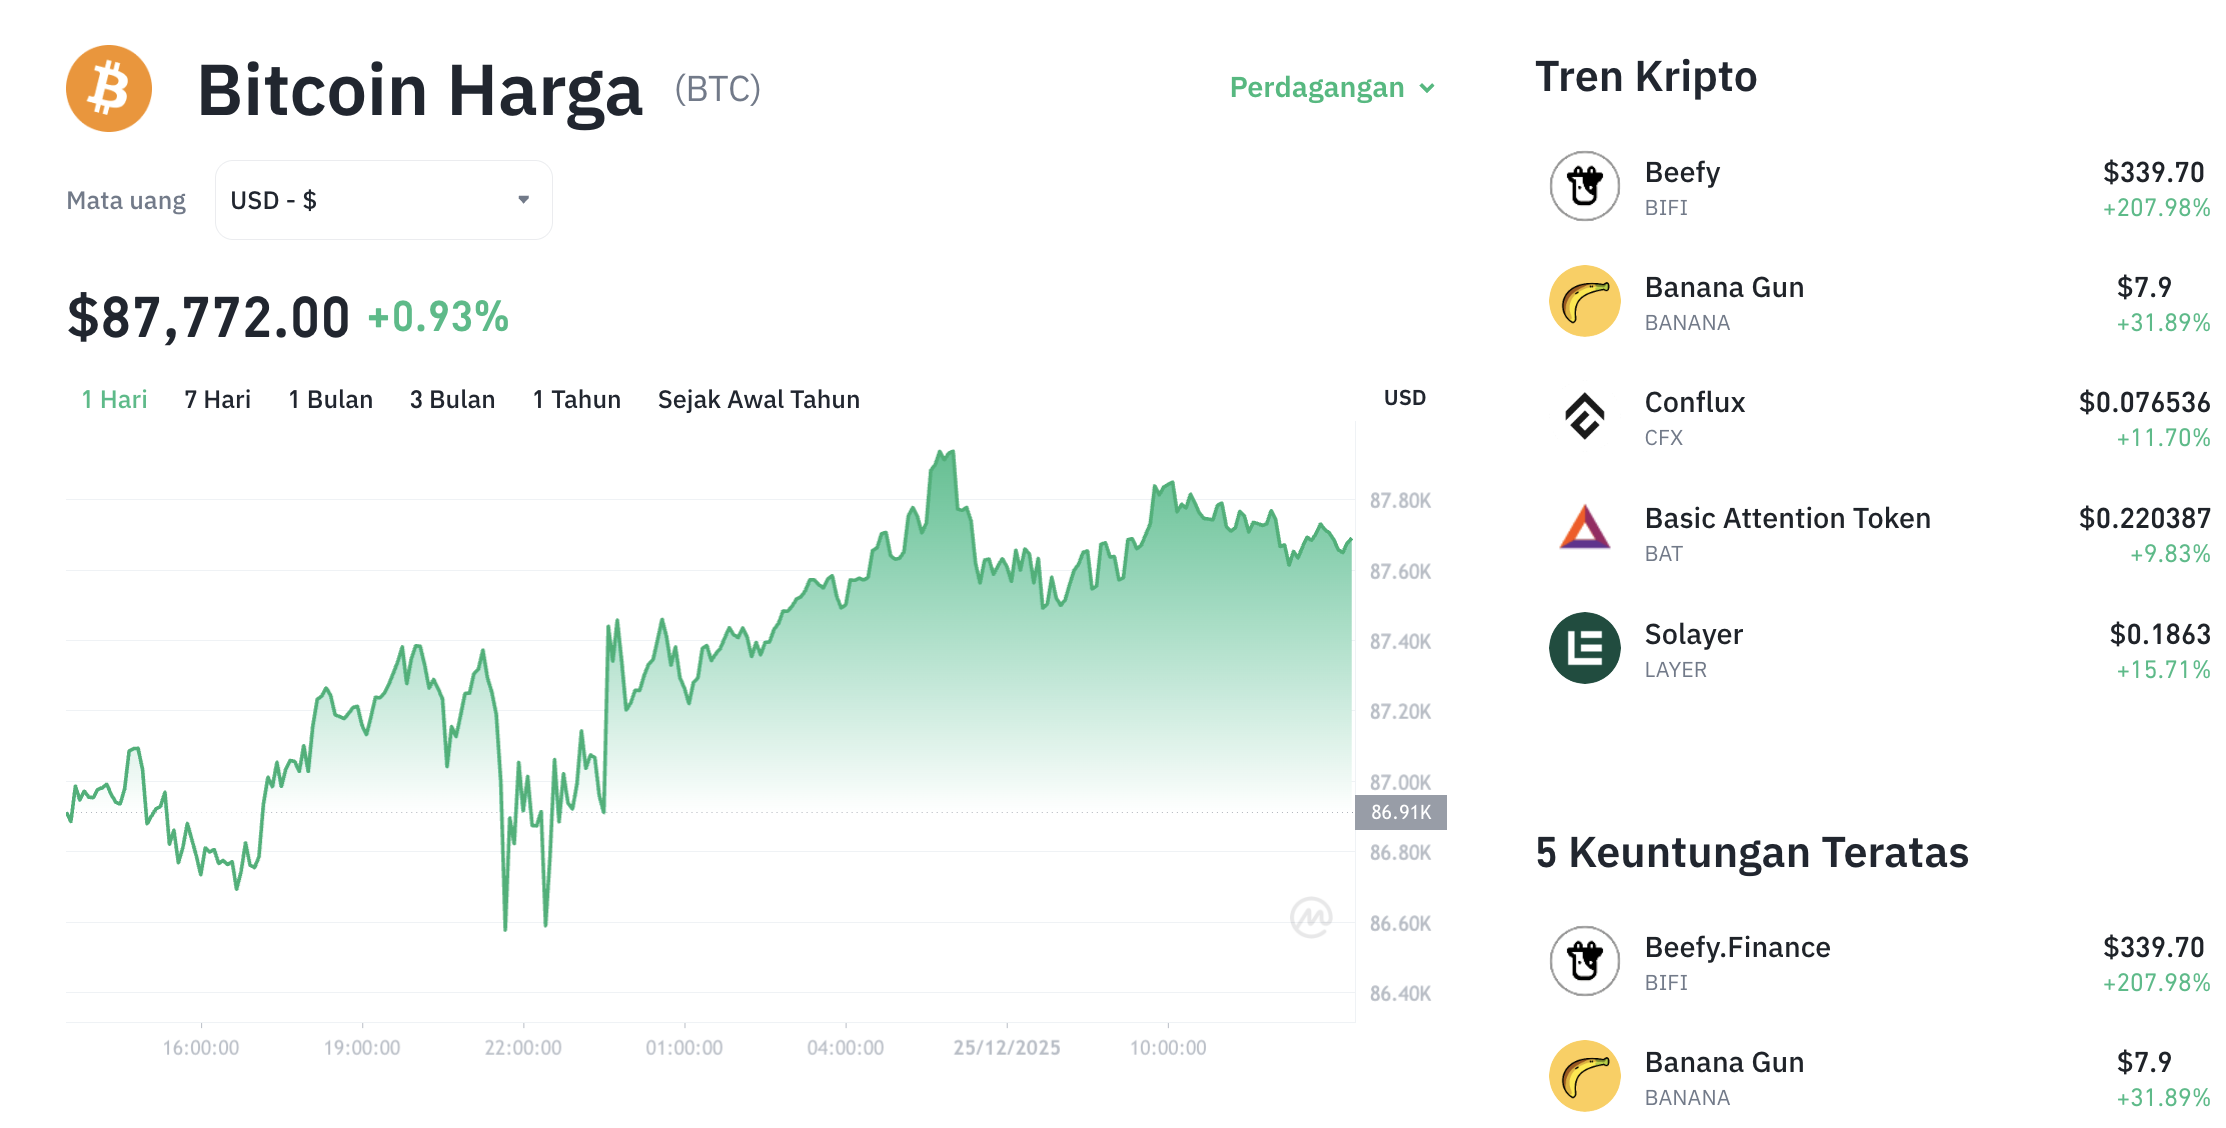Click the Beefy.Finance icon under 5 Keuntungan Teratas
This screenshot has height=1128, width=2226.
[x=1583, y=961]
